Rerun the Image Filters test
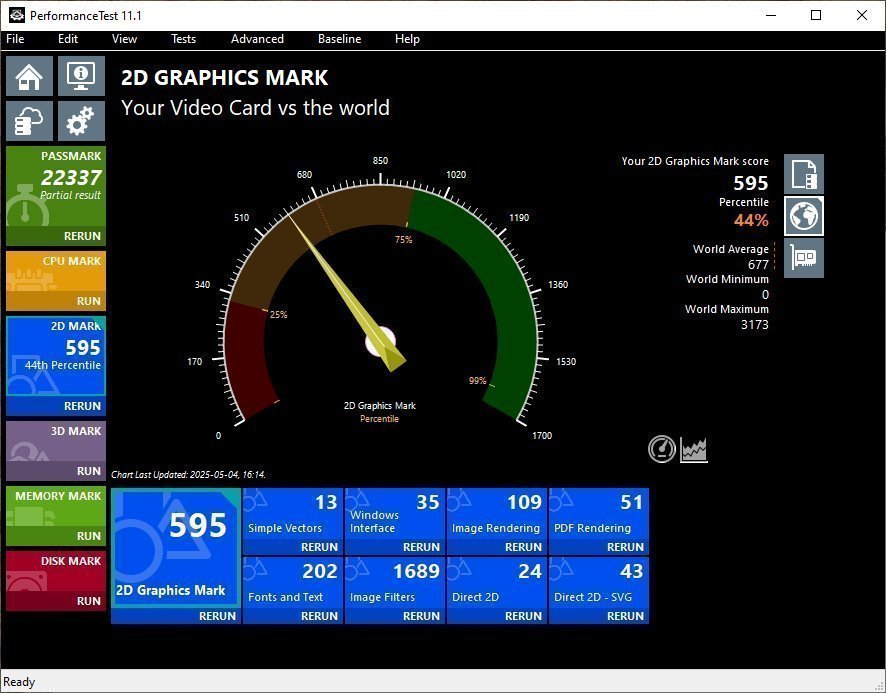This screenshot has width=886, height=693. pos(421,616)
